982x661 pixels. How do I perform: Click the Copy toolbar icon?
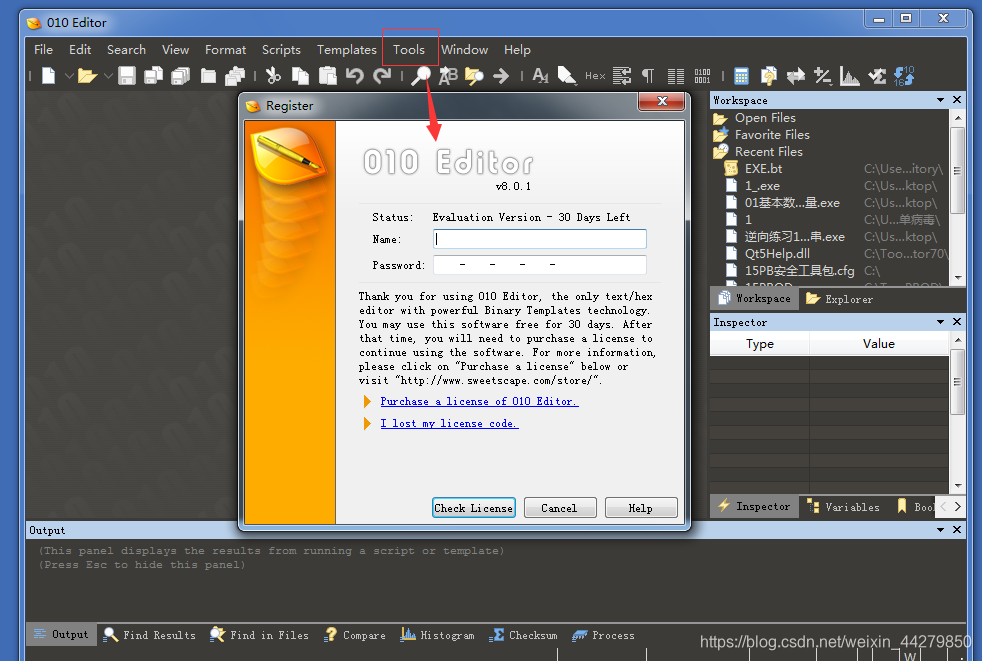pyautogui.click(x=301, y=76)
